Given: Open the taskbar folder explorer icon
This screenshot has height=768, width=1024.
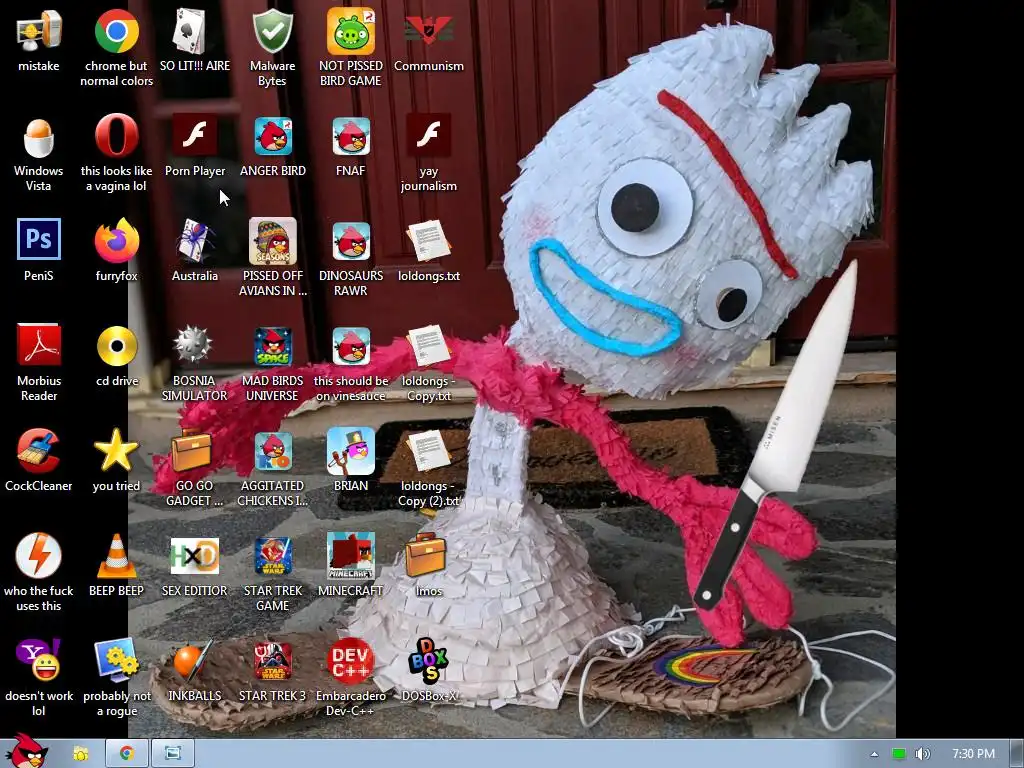Looking at the screenshot, I should click(81, 754).
